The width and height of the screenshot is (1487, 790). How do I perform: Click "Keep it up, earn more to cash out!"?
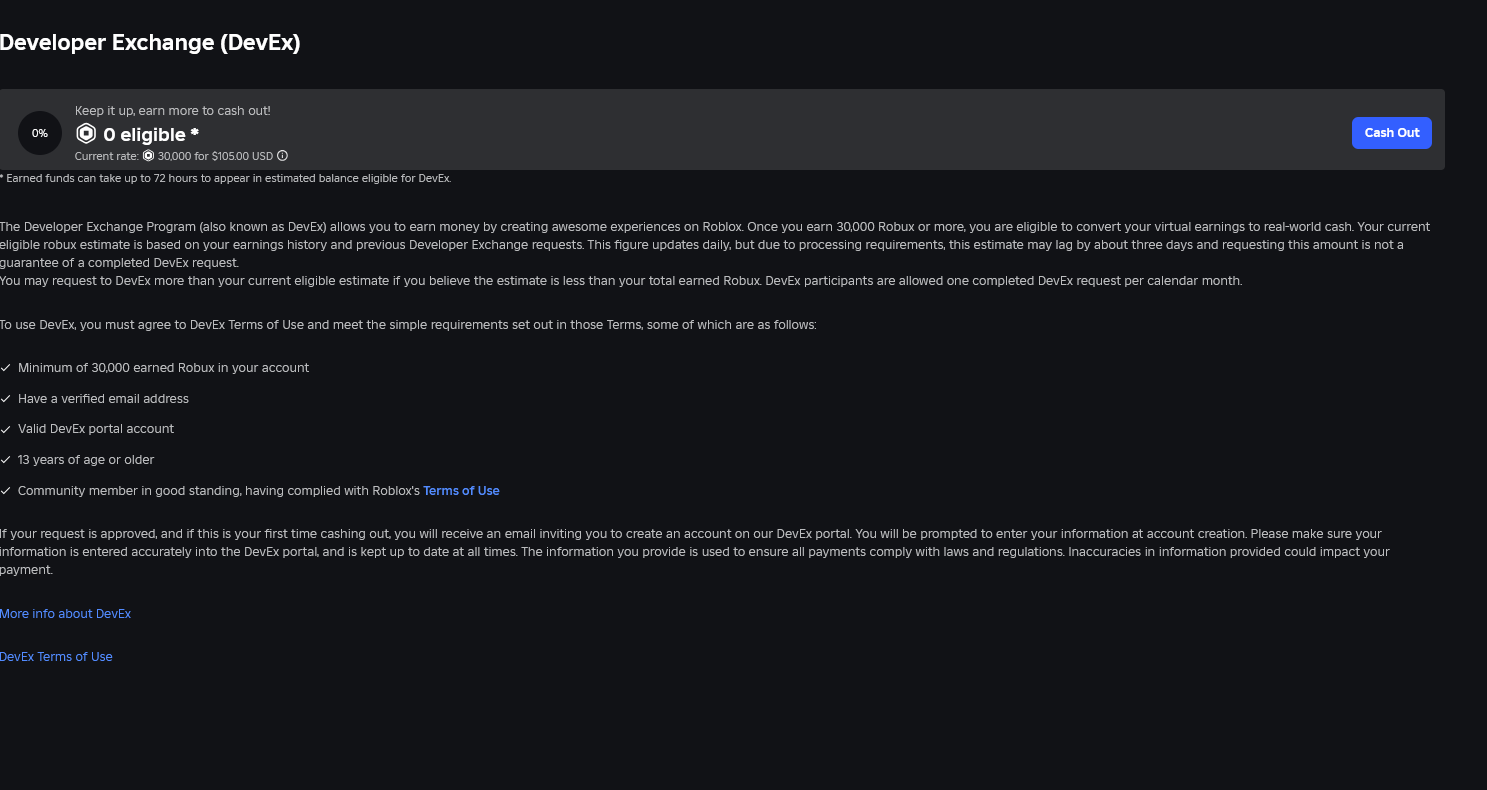(172, 110)
